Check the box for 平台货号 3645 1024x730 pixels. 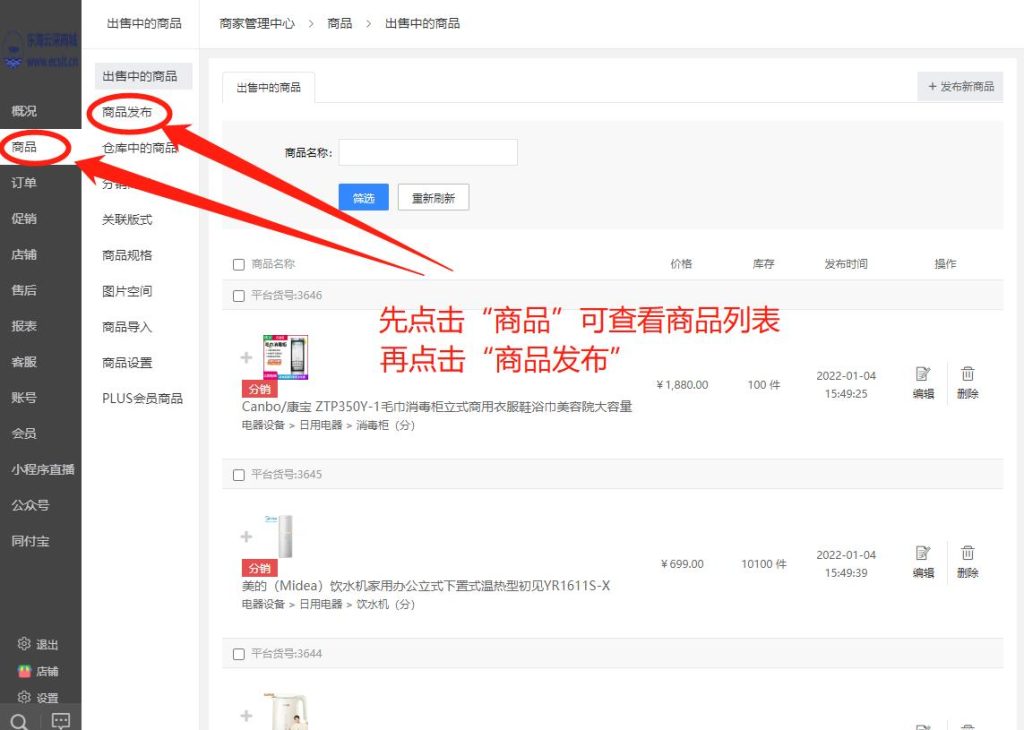[238, 474]
